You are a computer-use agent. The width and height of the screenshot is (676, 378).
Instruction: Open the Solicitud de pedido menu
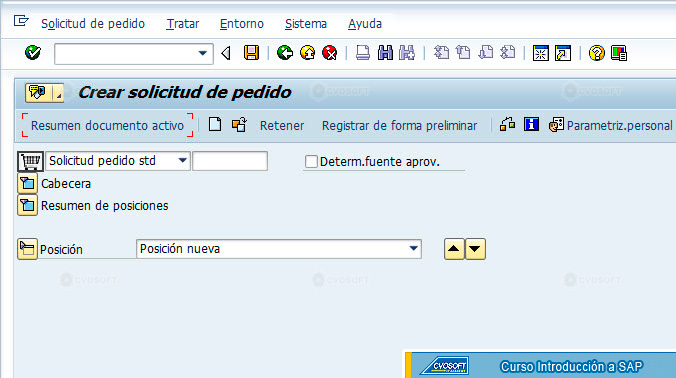93,24
